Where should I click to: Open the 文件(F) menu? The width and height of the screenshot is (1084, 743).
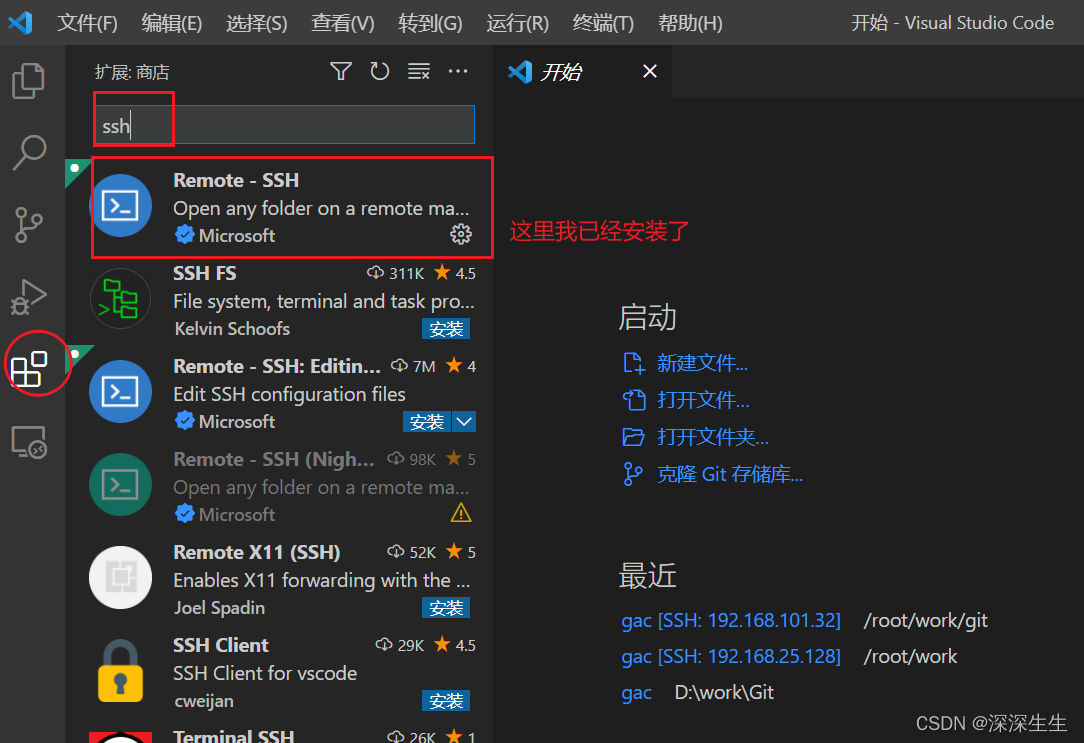(x=87, y=23)
